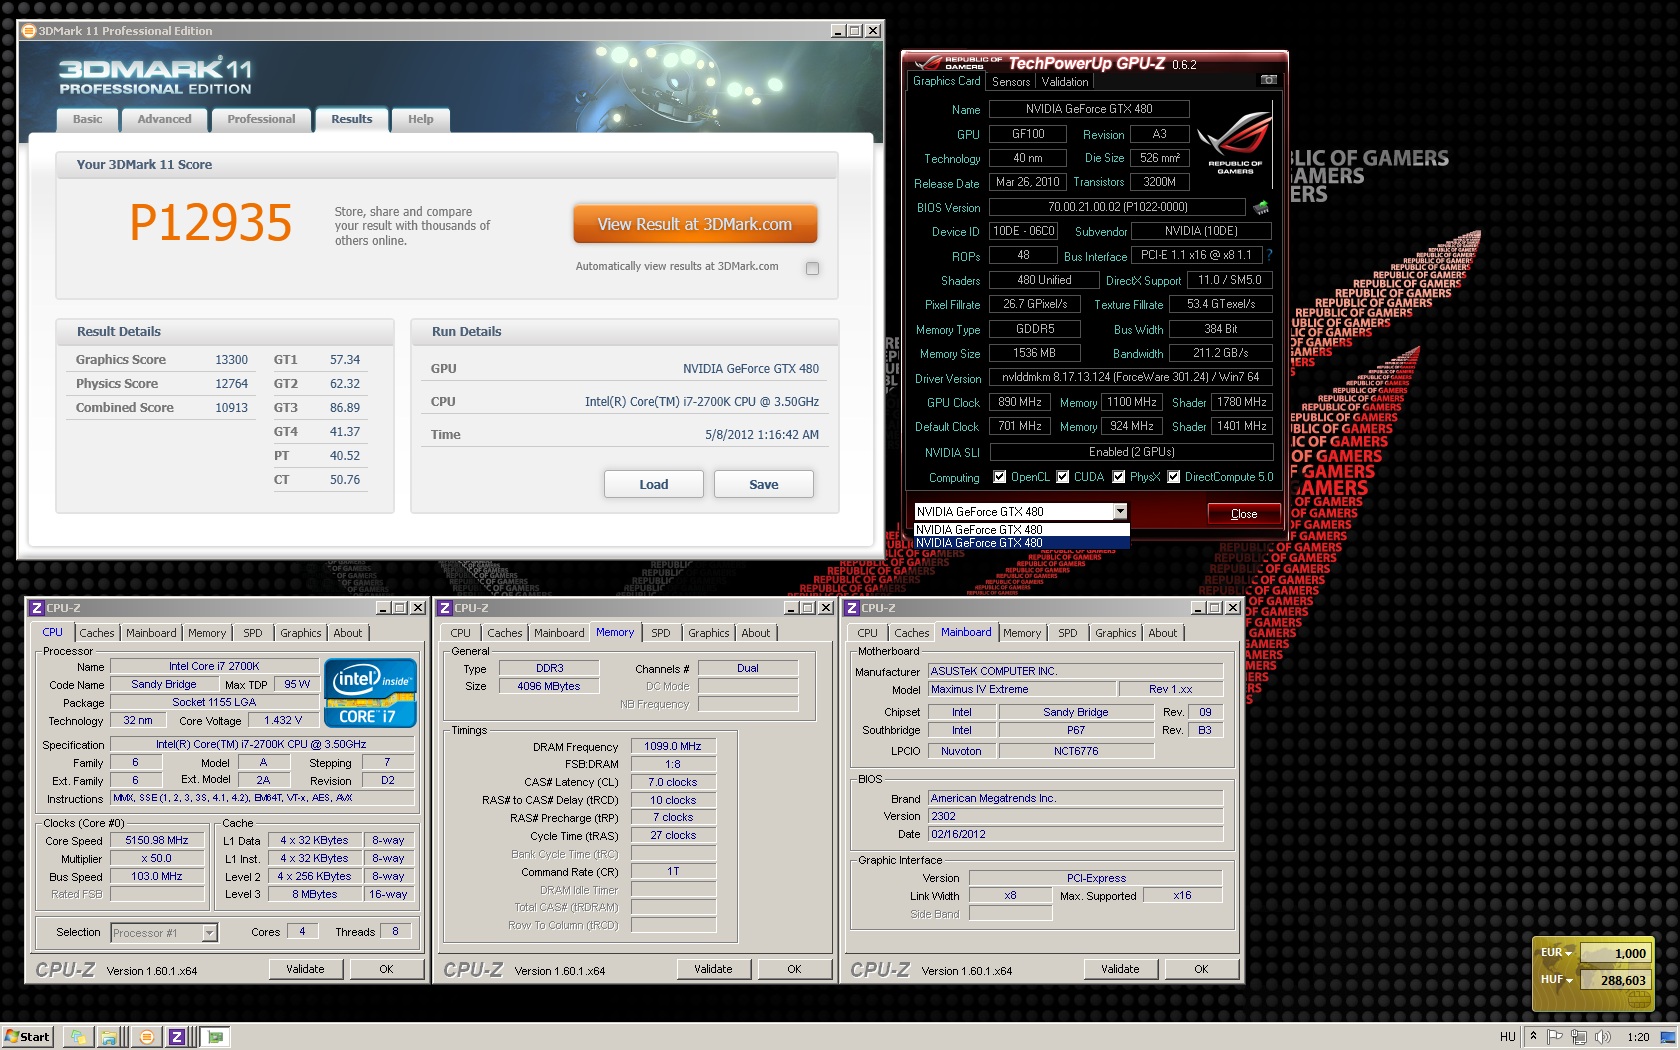The image size is (1680, 1050).
Task: Switch to Caches tab in CPU-Z CPU window
Action: (97, 633)
